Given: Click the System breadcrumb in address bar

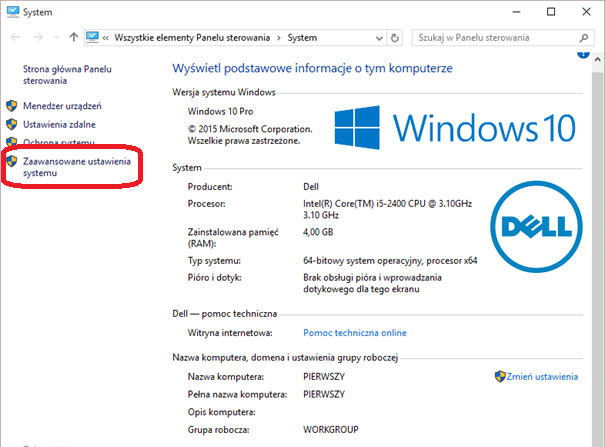Looking at the screenshot, I should [x=302, y=38].
